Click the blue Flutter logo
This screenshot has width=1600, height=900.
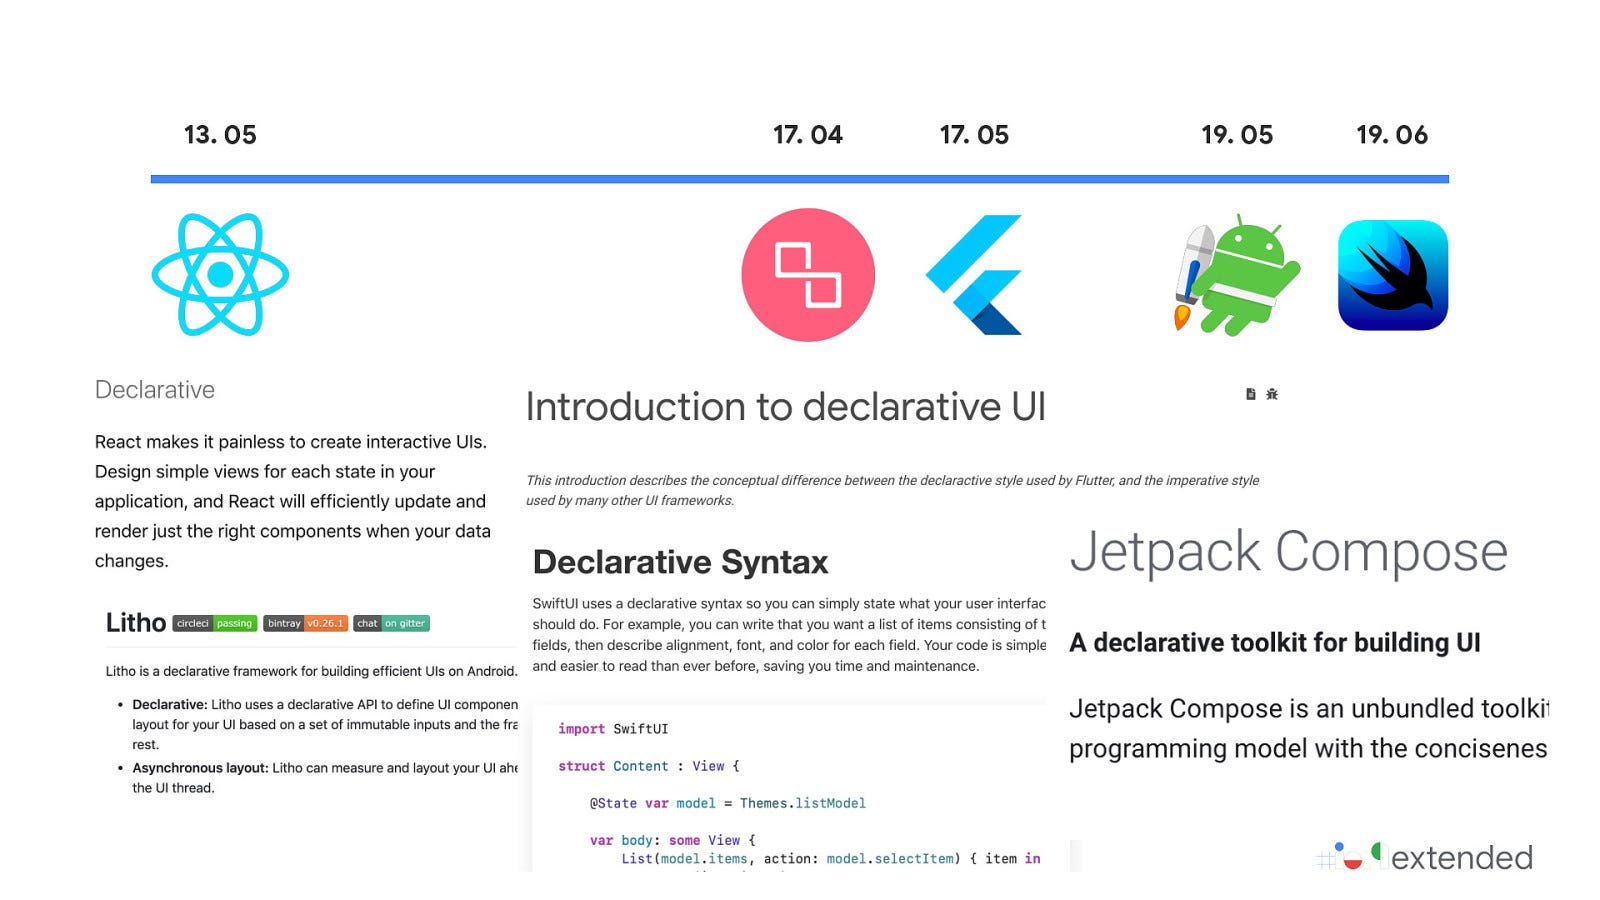975,274
